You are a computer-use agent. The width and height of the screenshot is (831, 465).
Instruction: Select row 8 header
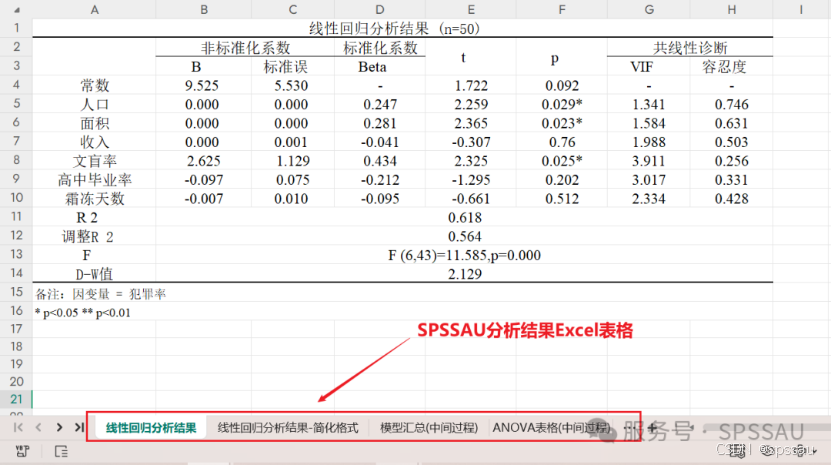16,160
